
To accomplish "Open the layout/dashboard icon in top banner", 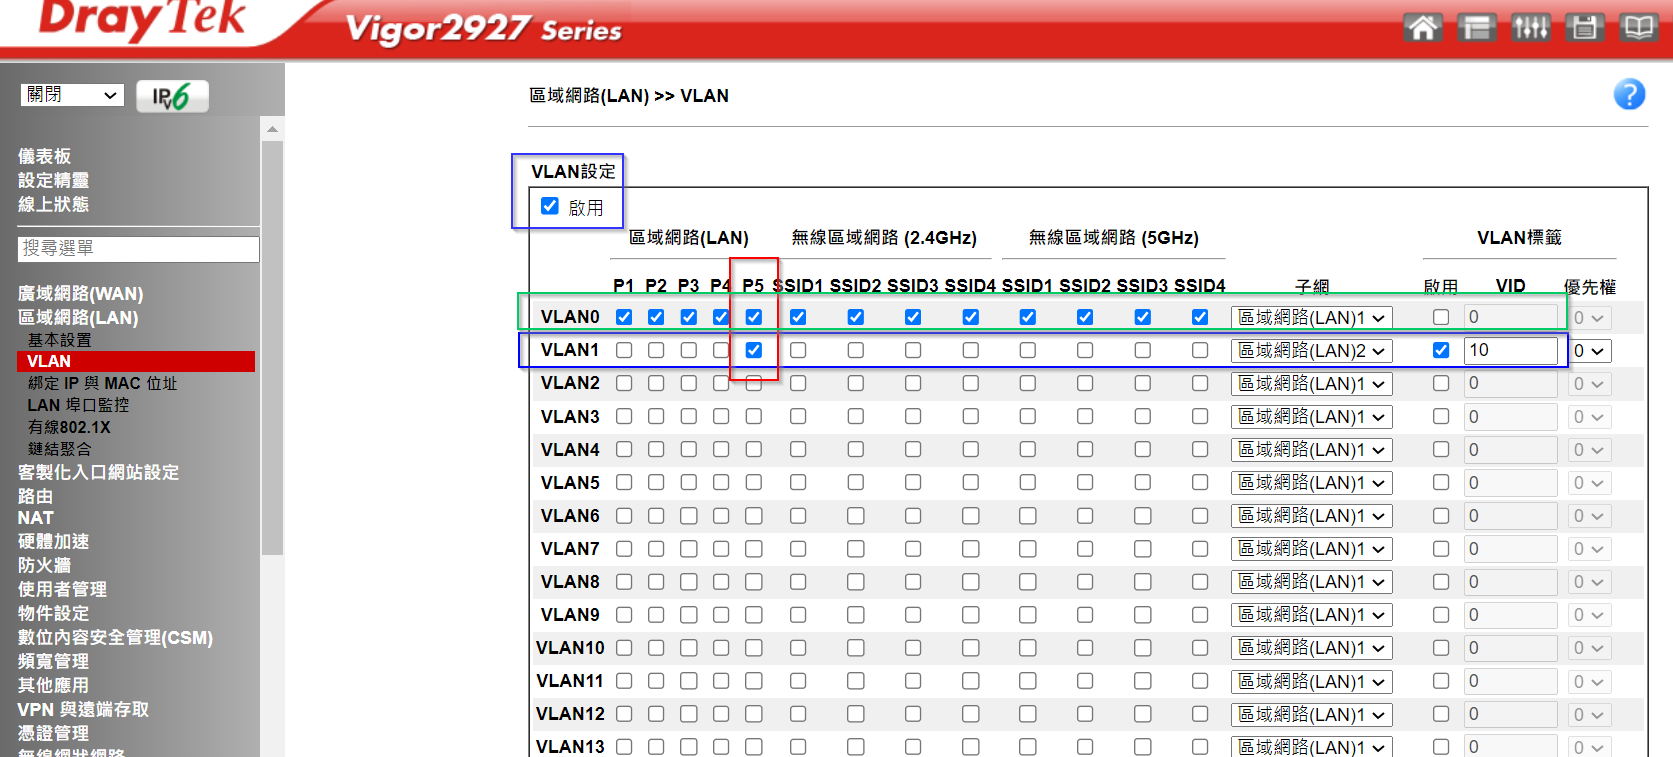I will 1476,27.
